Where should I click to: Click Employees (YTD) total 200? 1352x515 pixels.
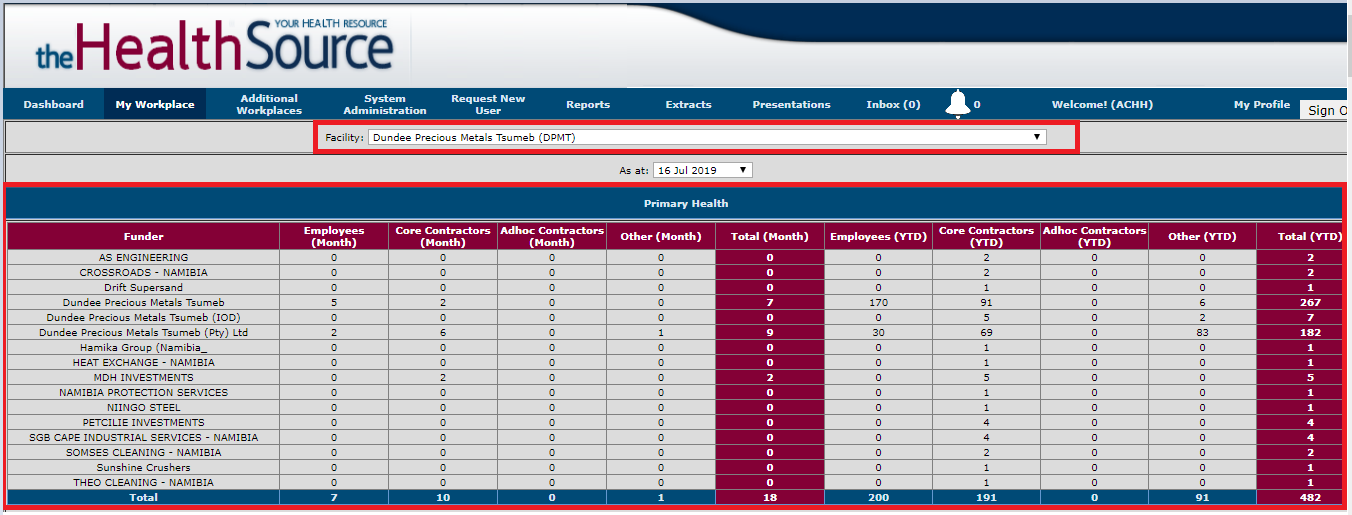[x=878, y=498]
